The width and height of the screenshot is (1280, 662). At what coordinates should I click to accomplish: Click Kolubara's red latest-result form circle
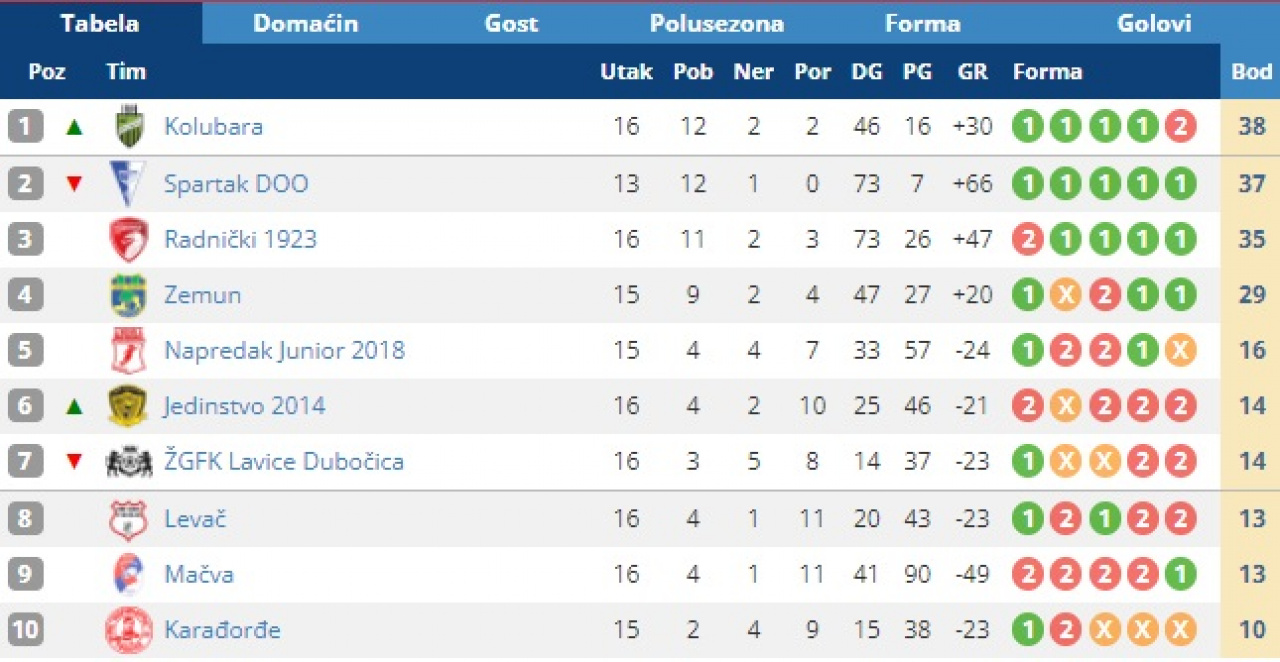pos(1180,127)
